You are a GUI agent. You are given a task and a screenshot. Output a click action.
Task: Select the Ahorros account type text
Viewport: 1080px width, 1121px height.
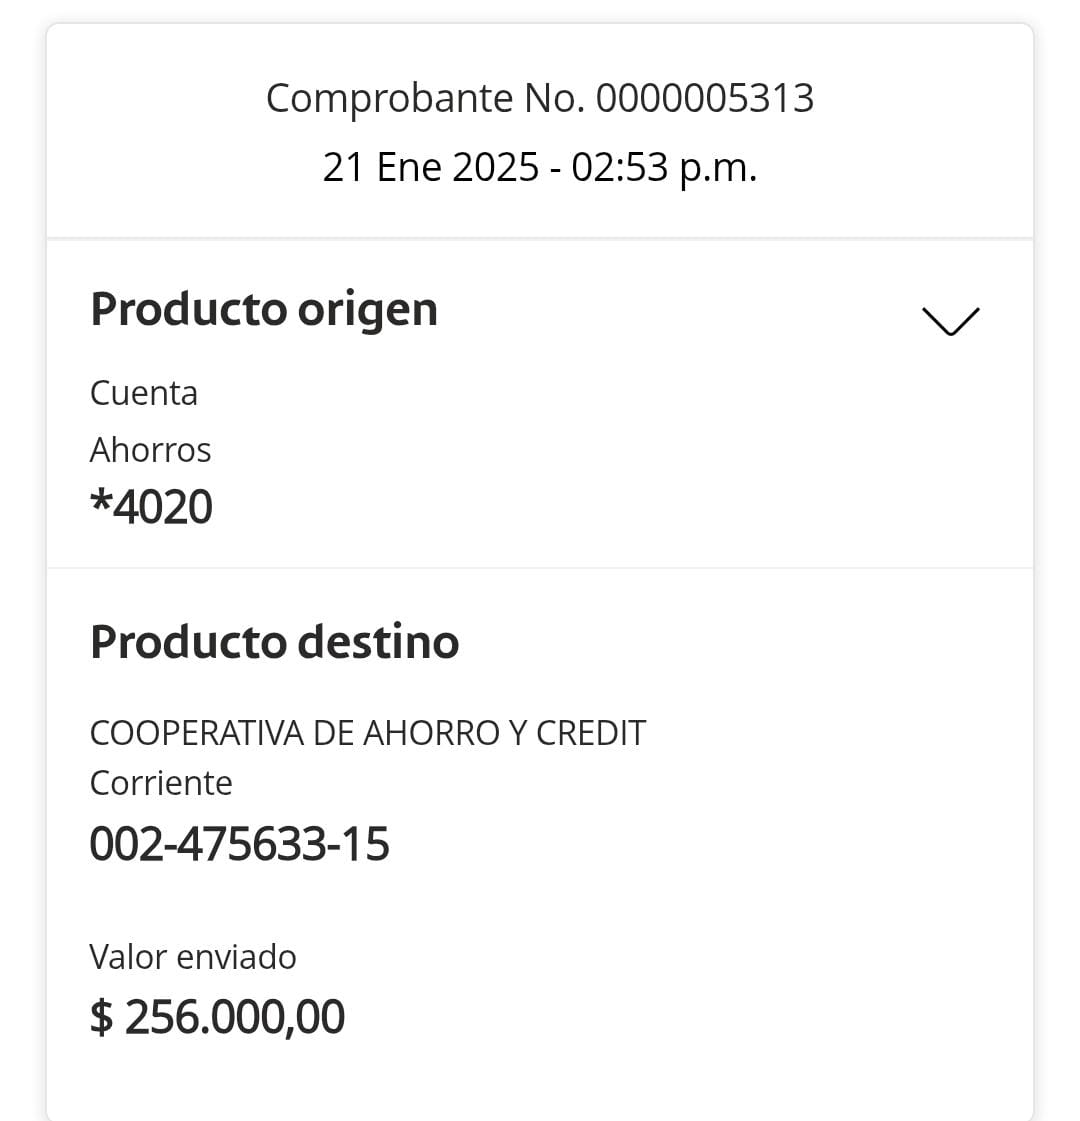tap(151, 450)
